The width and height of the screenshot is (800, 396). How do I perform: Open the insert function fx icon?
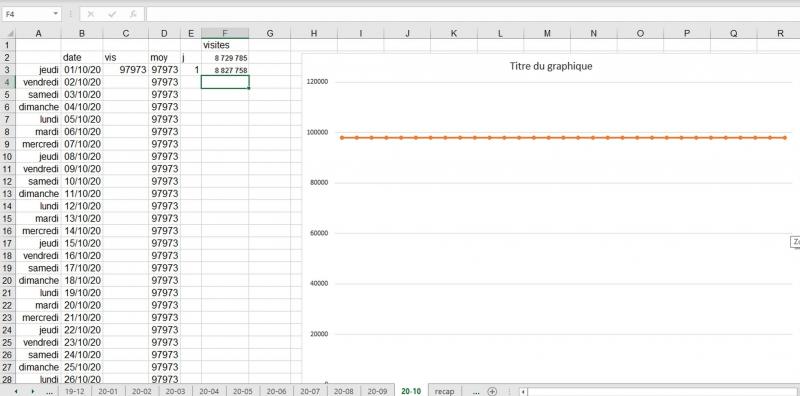(x=133, y=14)
